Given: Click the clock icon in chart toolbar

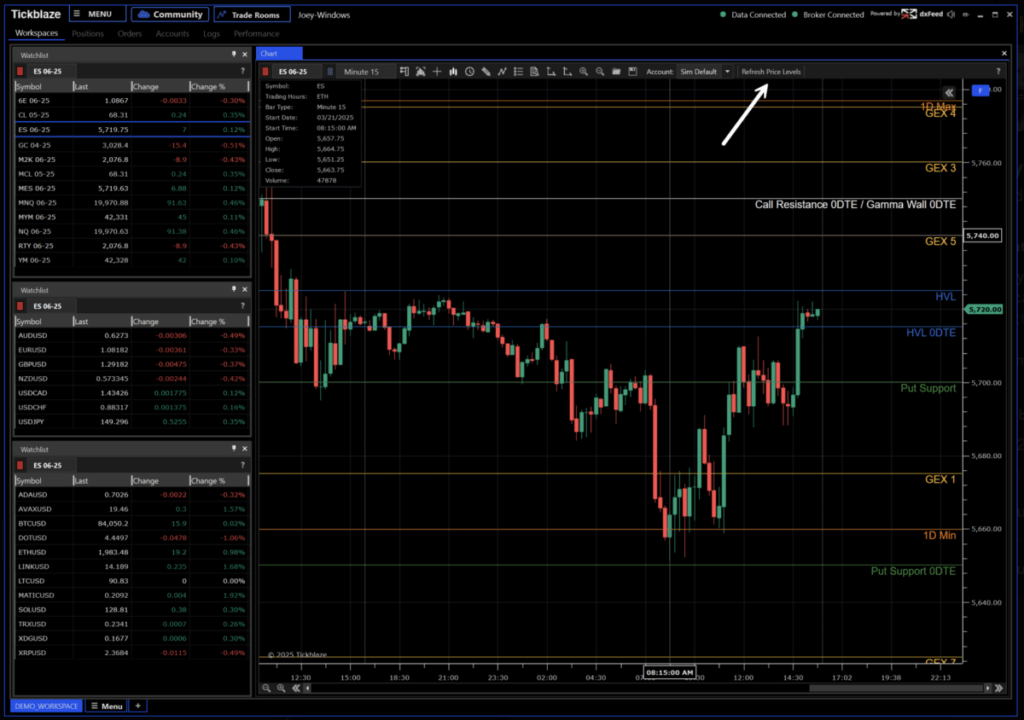Looking at the screenshot, I should click(469, 72).
